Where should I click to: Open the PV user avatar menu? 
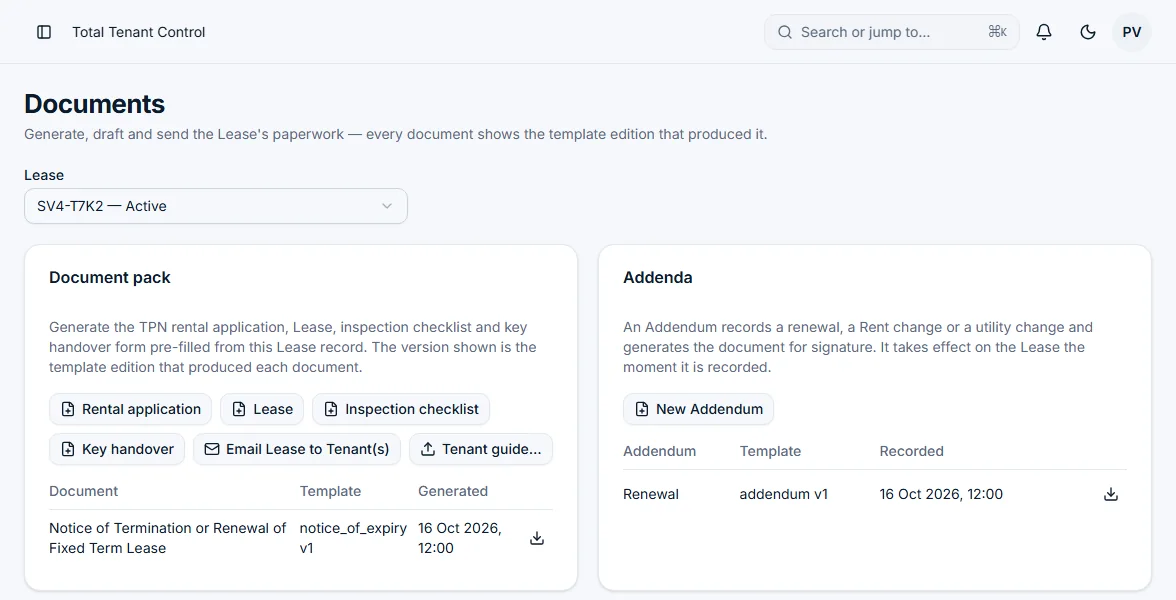1132,32
